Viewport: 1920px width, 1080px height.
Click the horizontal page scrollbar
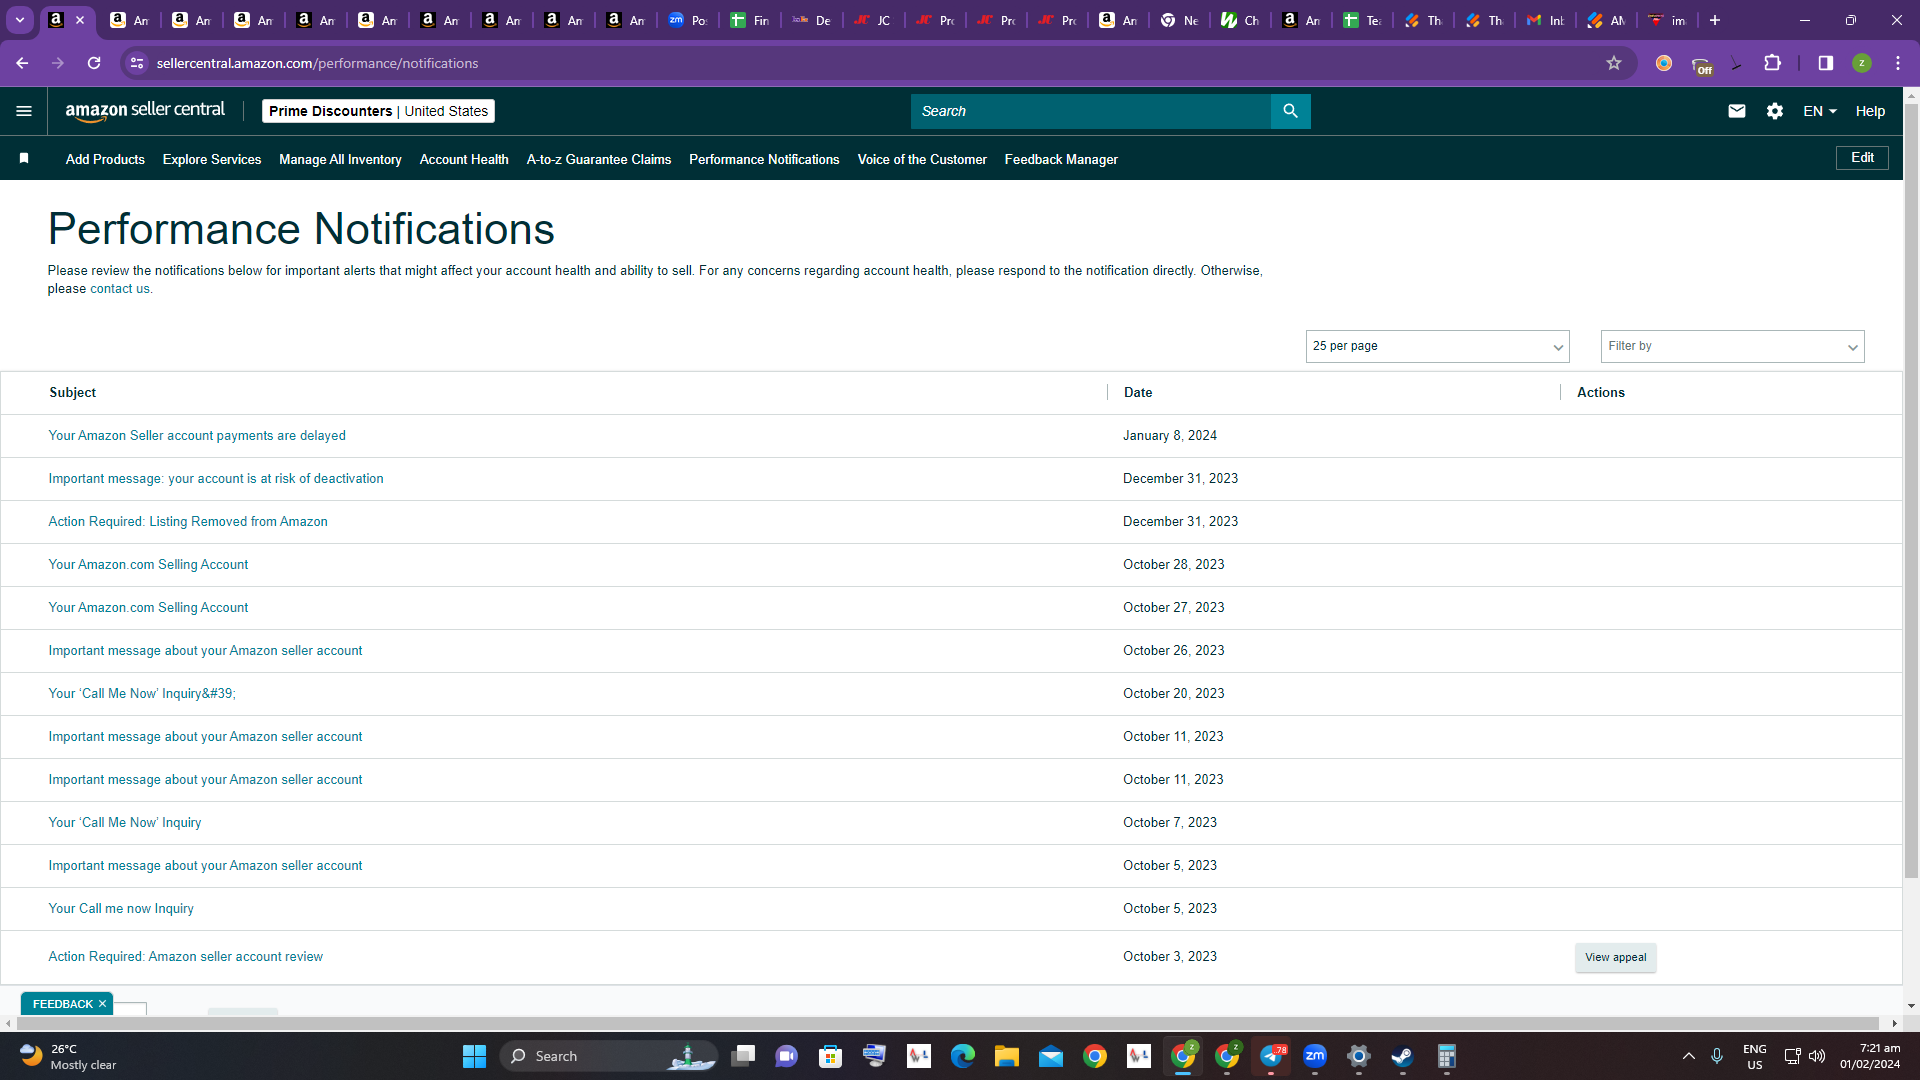tap(950, 1023)
